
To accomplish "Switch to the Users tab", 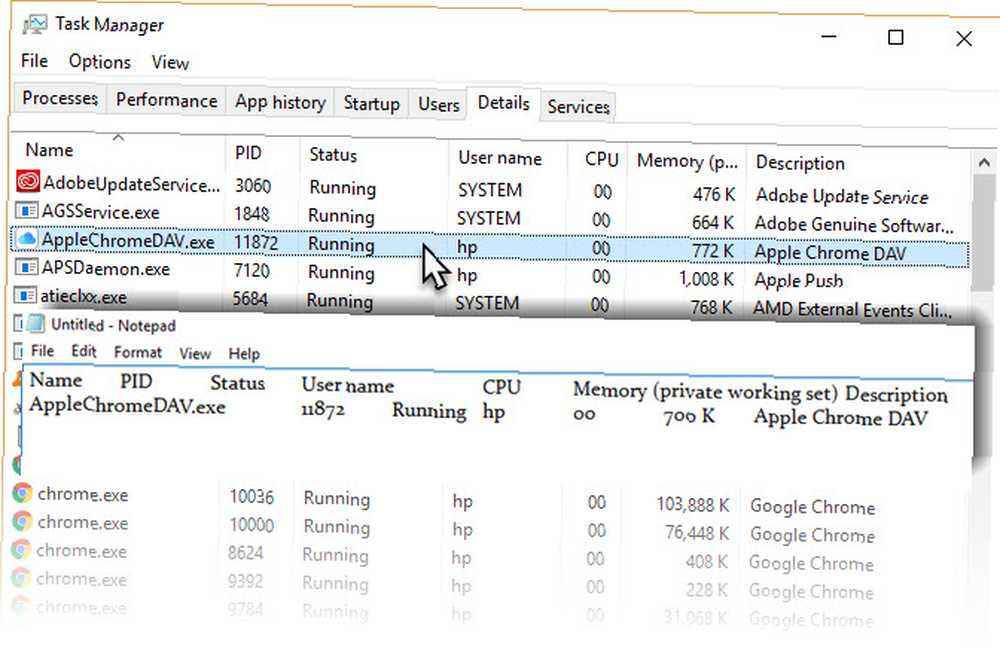I will [438, 105].
